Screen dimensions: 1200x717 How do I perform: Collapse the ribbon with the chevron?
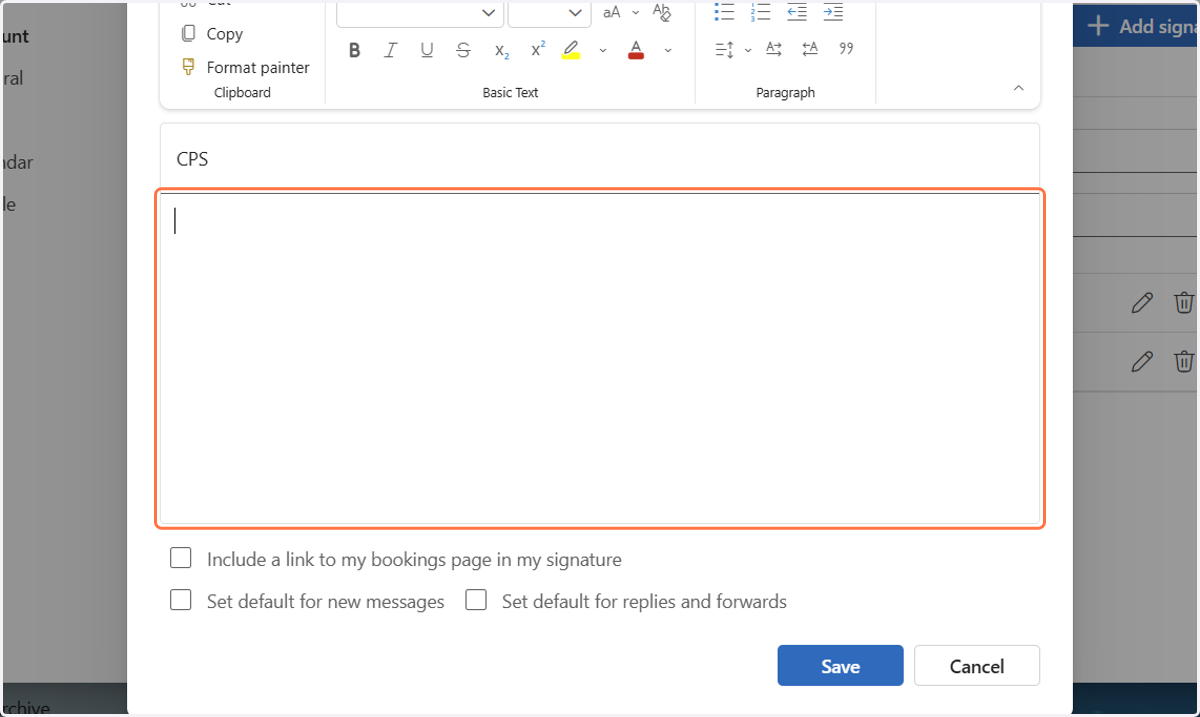coord(1019,88)
